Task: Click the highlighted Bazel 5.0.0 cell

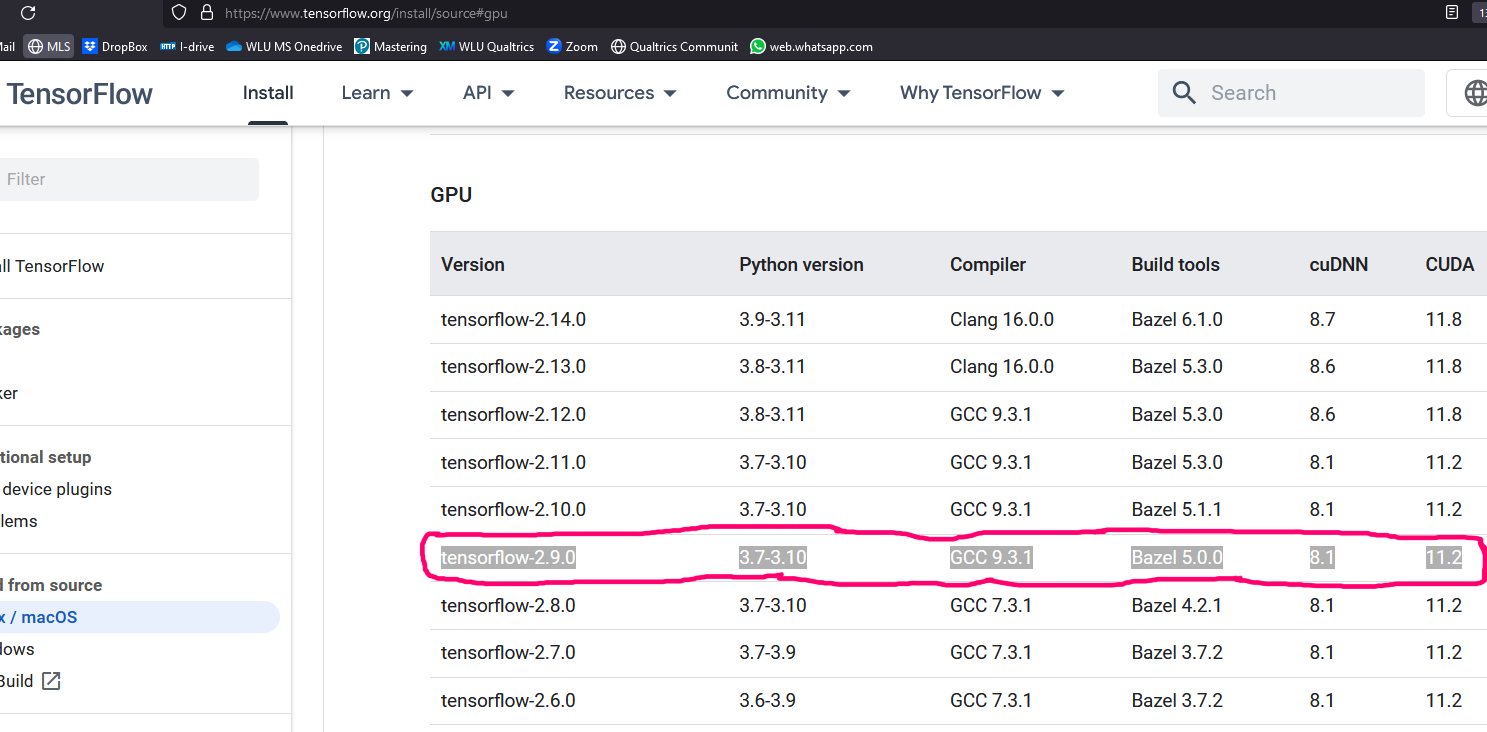Action: [x=1177, y=557]
